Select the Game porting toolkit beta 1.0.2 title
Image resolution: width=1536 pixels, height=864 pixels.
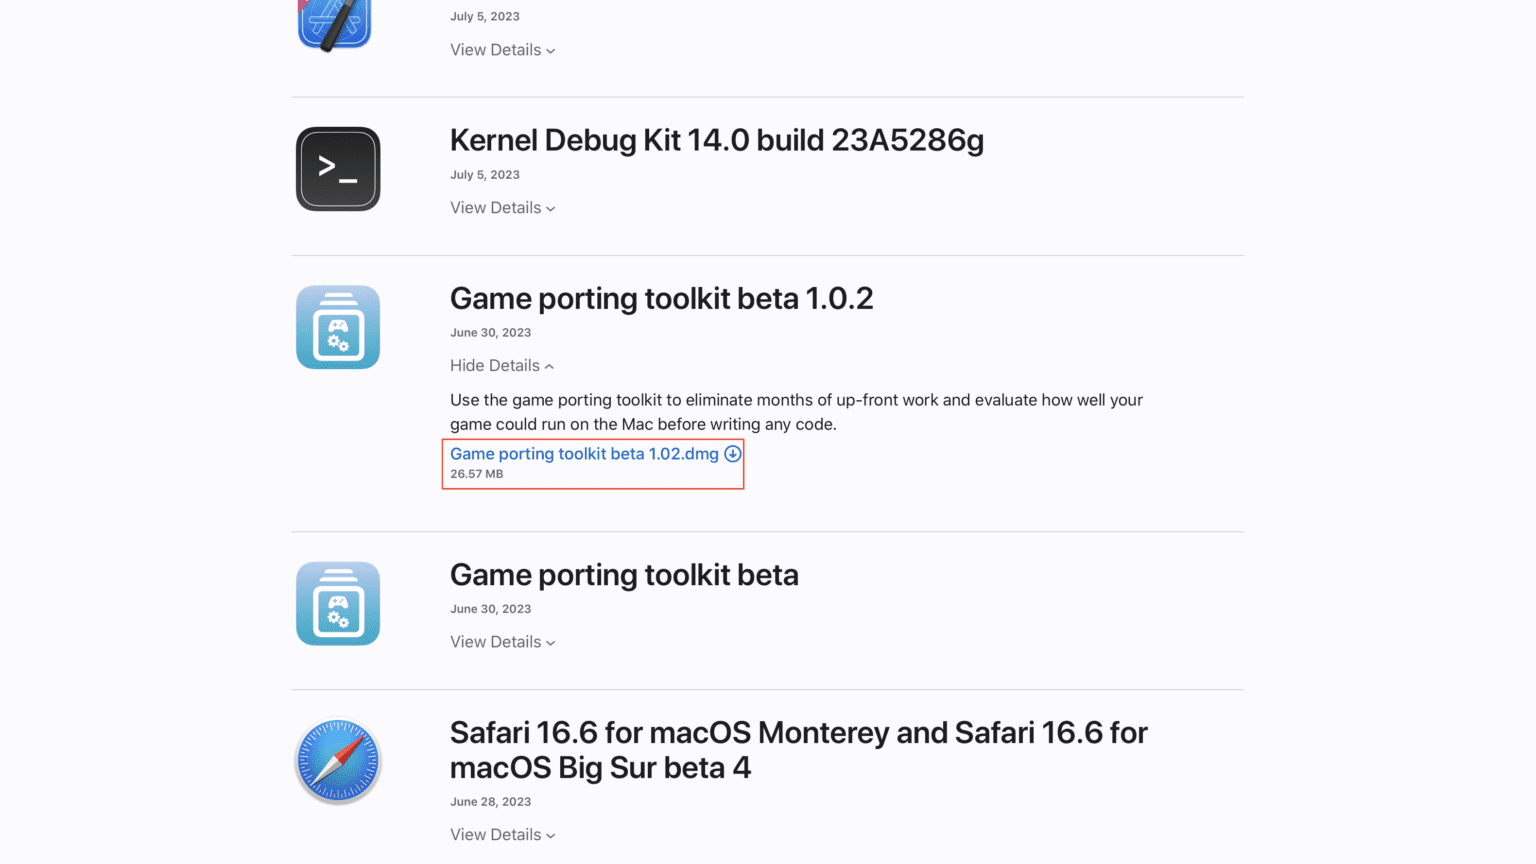pyautogui.click(x=661, y=298)
